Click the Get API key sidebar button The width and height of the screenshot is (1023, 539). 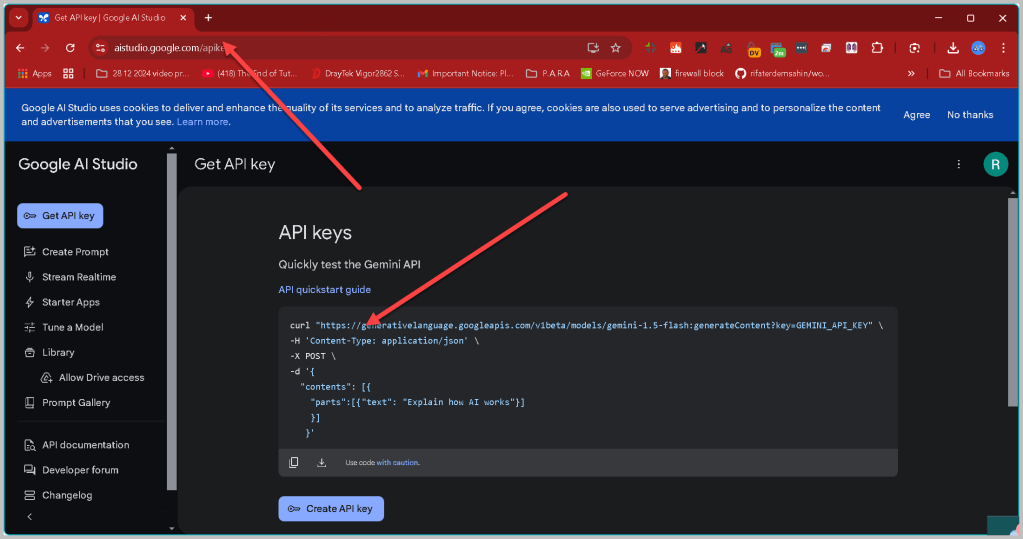60,216
